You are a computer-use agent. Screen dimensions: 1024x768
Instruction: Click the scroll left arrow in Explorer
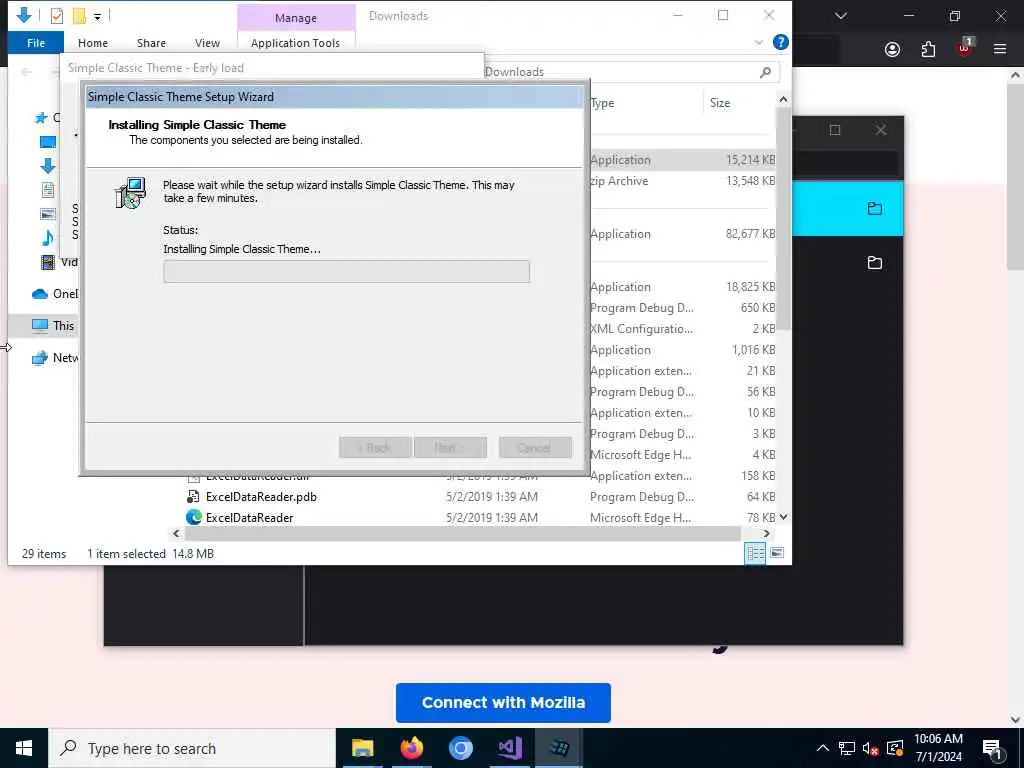pos(176,534)
